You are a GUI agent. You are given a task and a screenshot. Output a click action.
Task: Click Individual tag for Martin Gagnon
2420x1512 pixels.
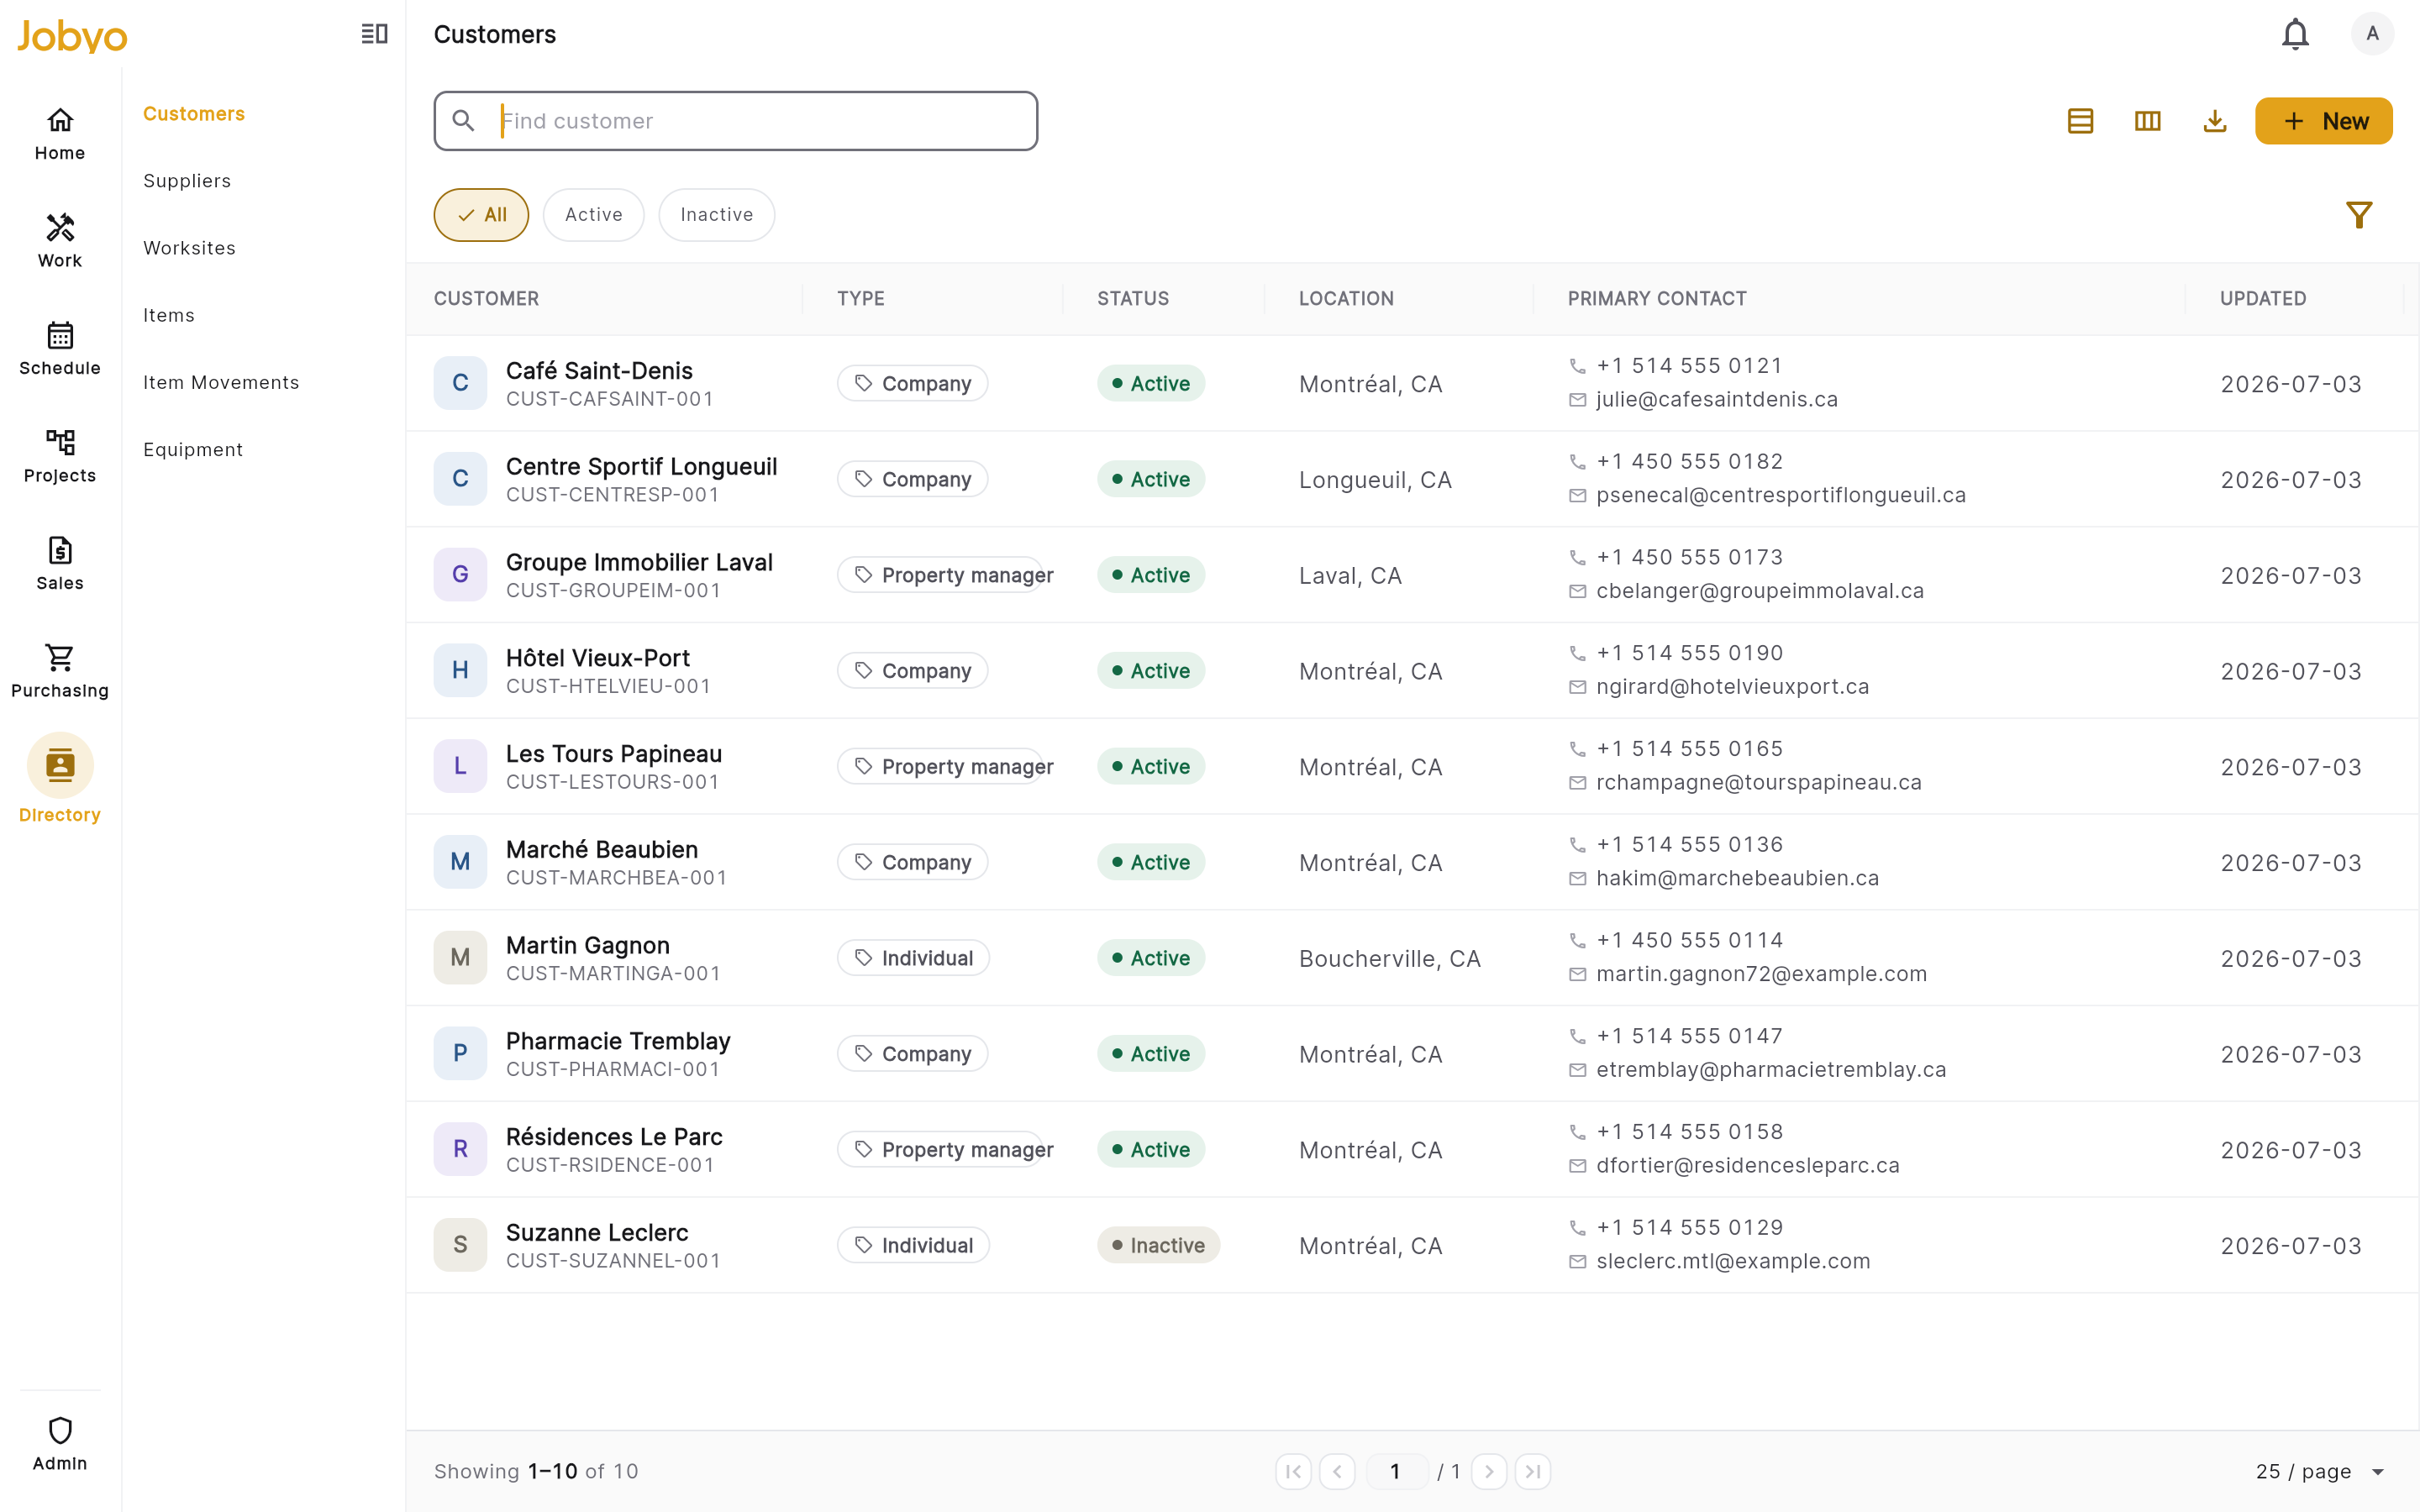[x=913, y=958]
